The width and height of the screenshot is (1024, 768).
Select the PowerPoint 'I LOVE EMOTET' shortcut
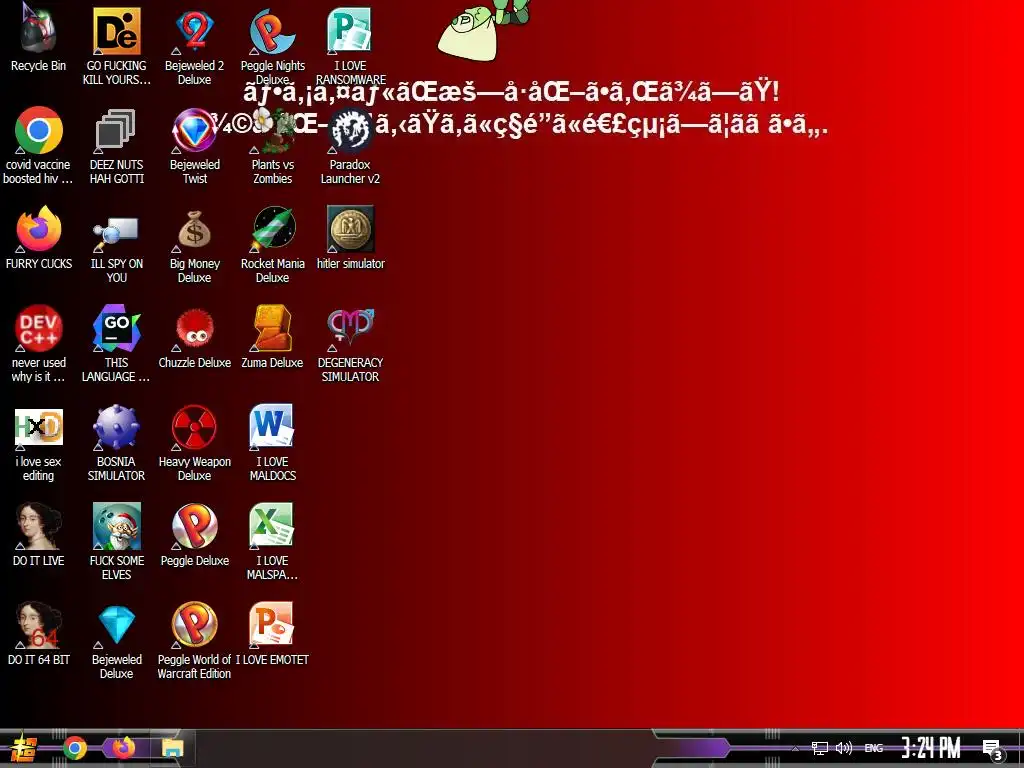[x=272, y=633]
